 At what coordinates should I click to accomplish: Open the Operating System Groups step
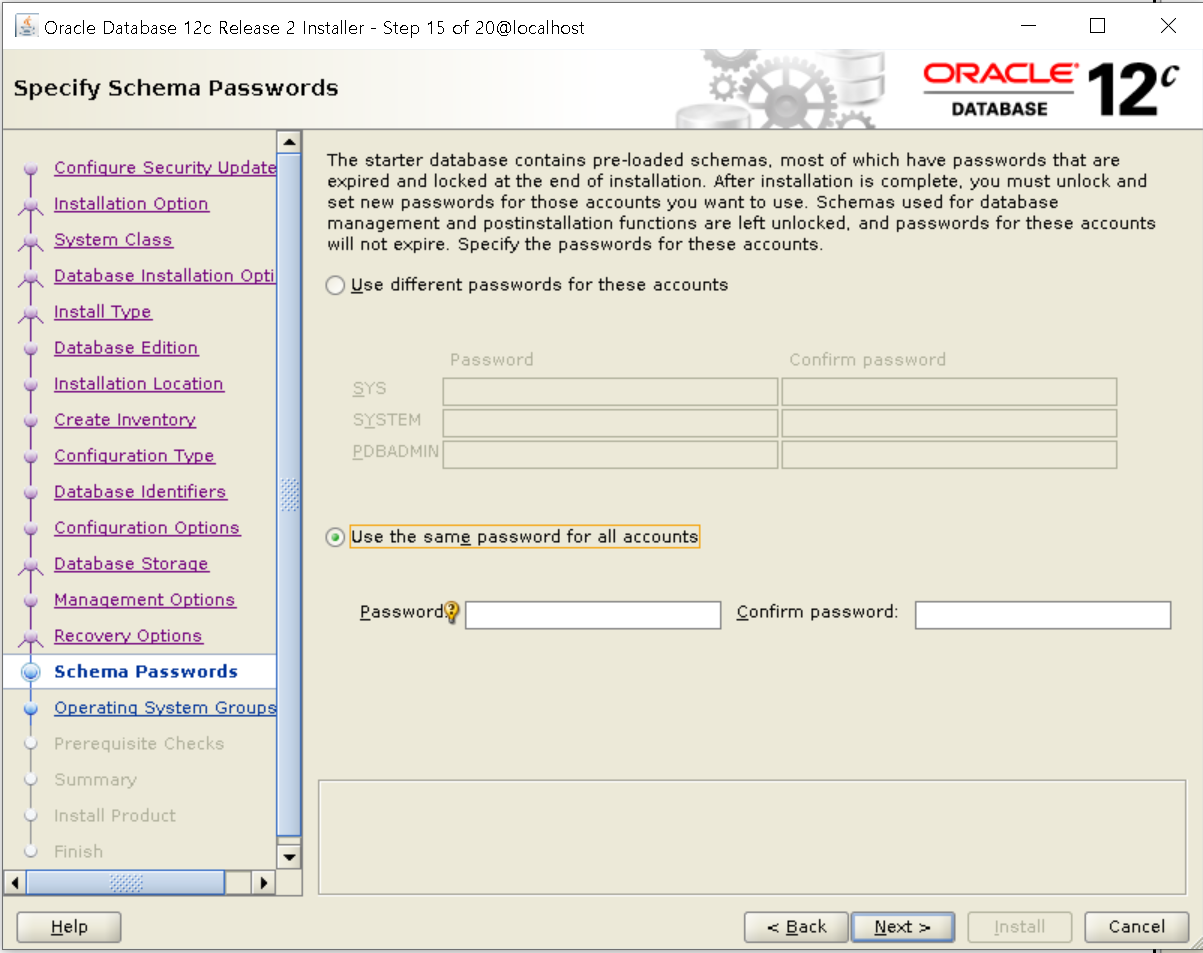[x=165, y=708]
